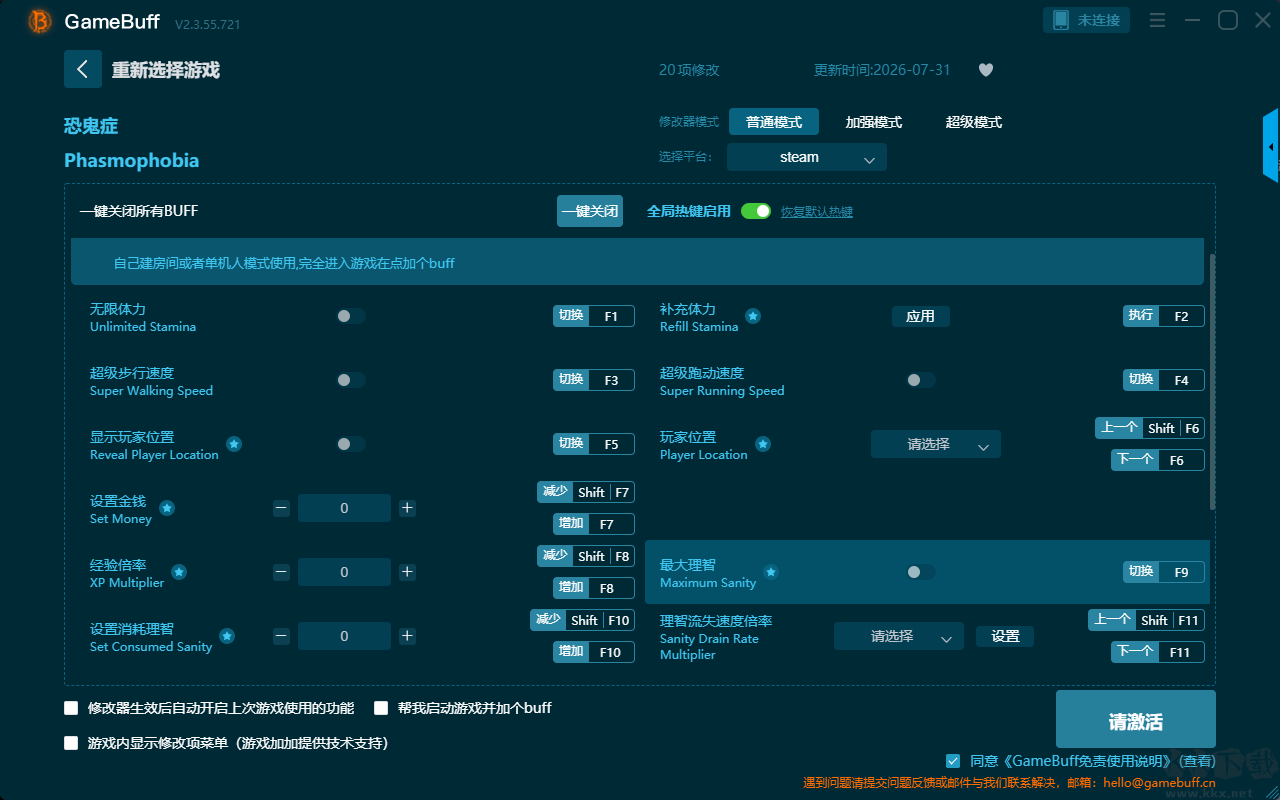
Task: Click the Set Consumed Sanity value field
Action: click(344, 636)
